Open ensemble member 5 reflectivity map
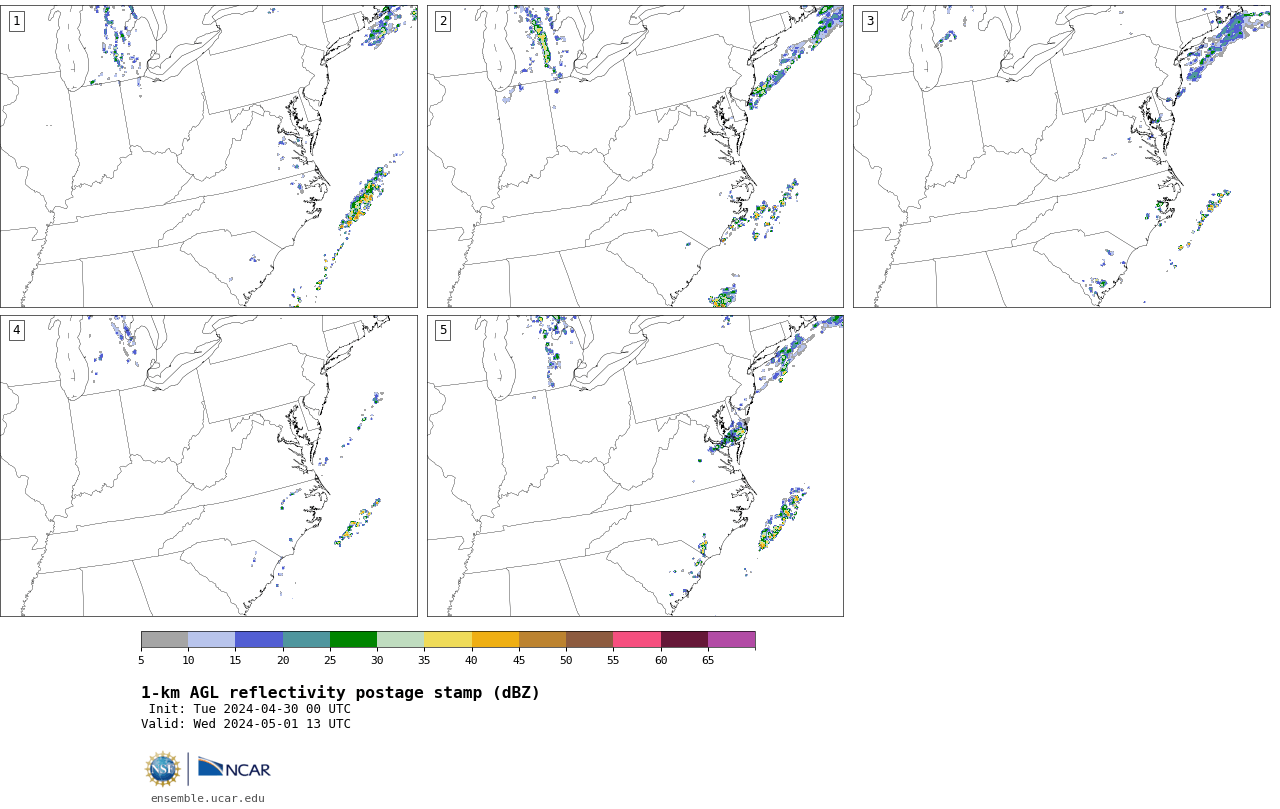The width and height of the screenshot is (1280, 809). coord(635,466)
